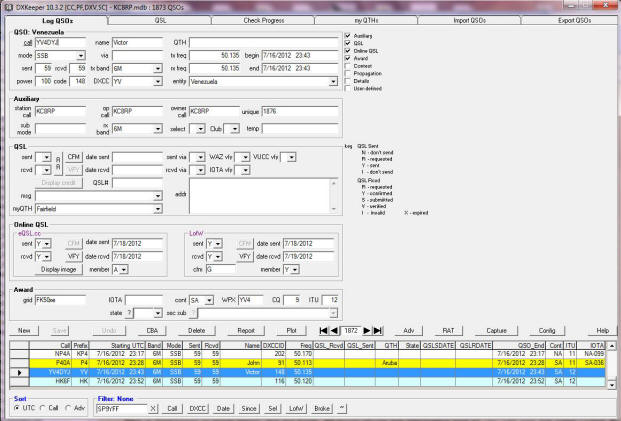Click the Capture button

click(x=496, y=331)
